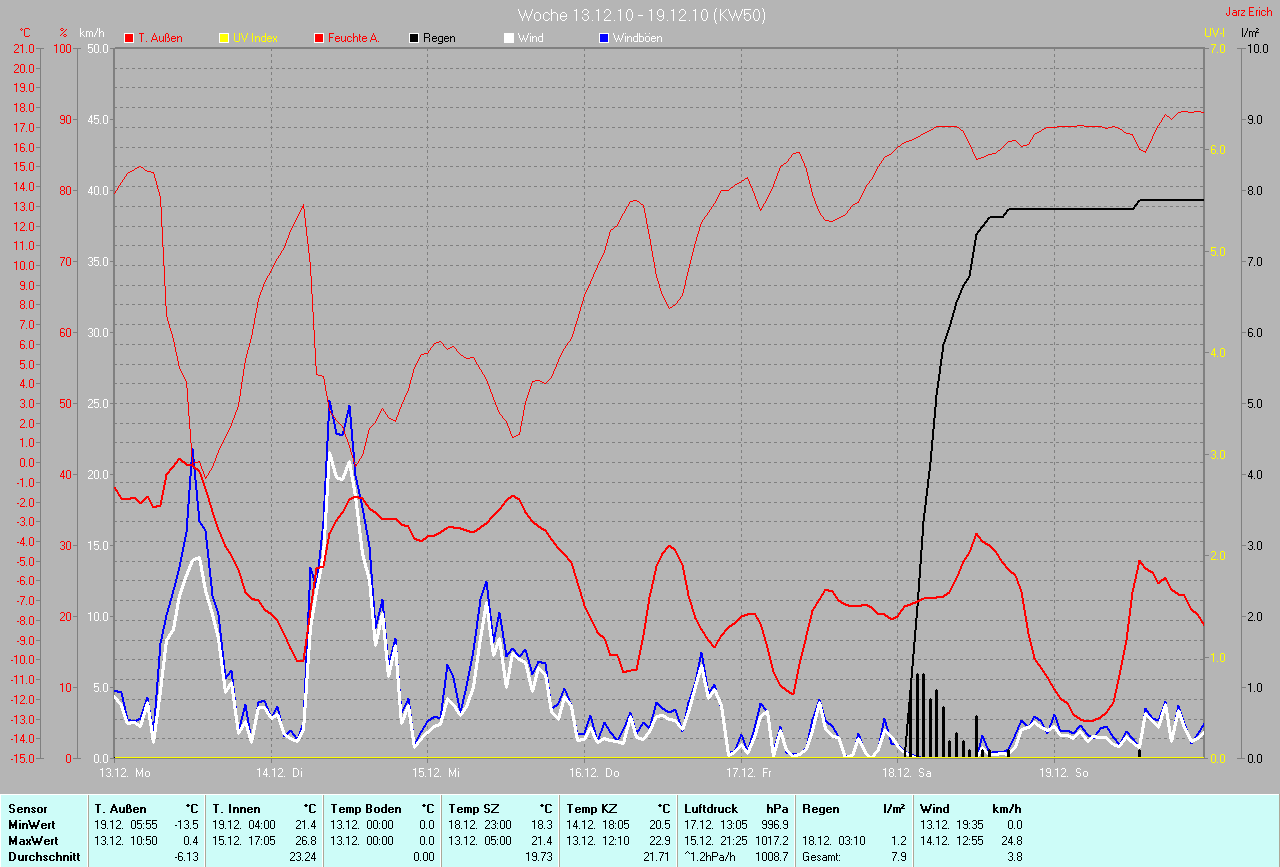Image resolution: width=1280 pixels, height=867 pixels.
Task: Pick the 19.12. So date marker
Action: (1063, 772)
